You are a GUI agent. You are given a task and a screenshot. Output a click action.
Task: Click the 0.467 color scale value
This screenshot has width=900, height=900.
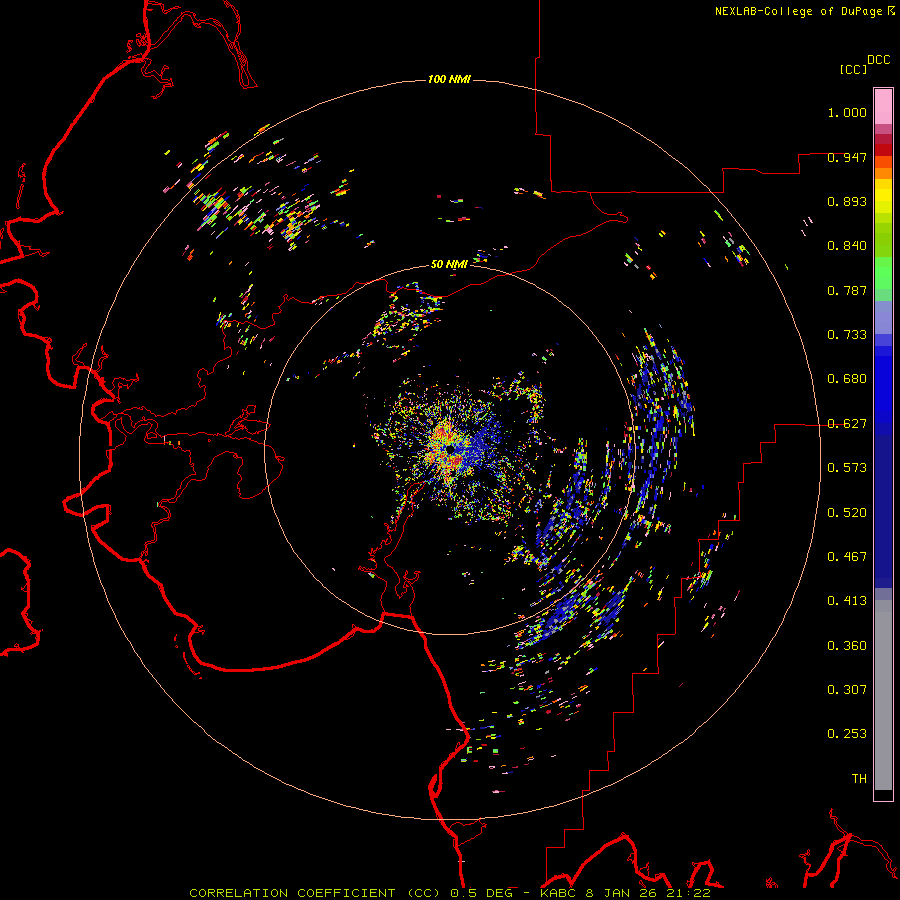847,557
